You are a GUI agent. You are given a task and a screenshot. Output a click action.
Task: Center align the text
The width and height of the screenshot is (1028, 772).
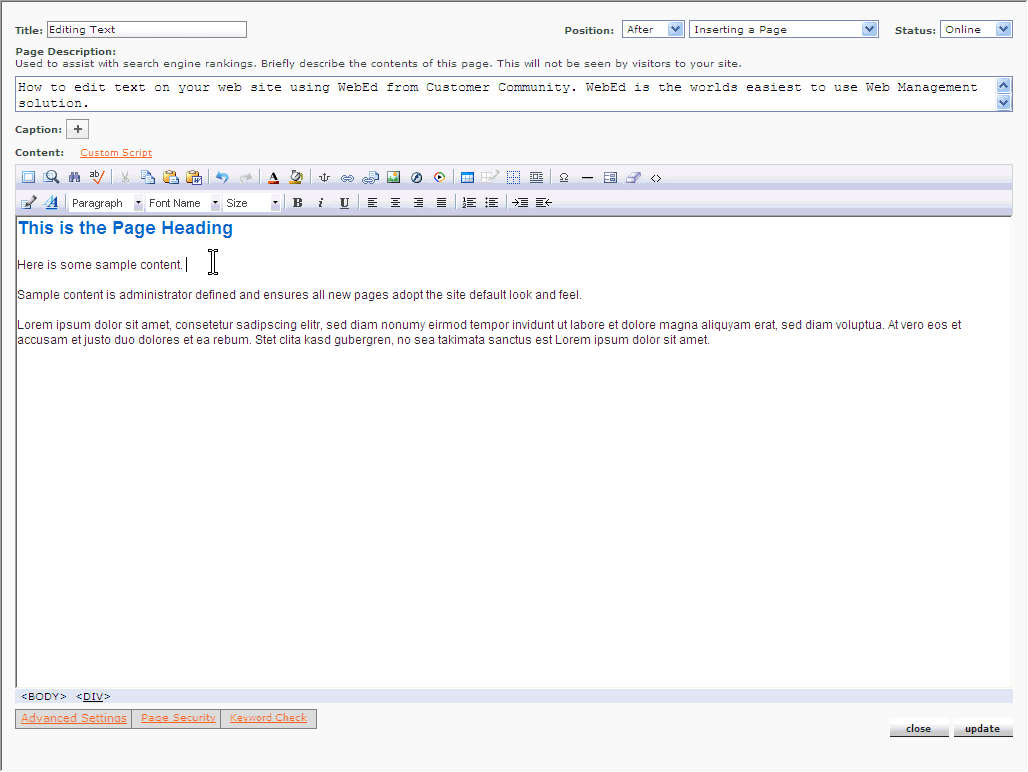395,203
